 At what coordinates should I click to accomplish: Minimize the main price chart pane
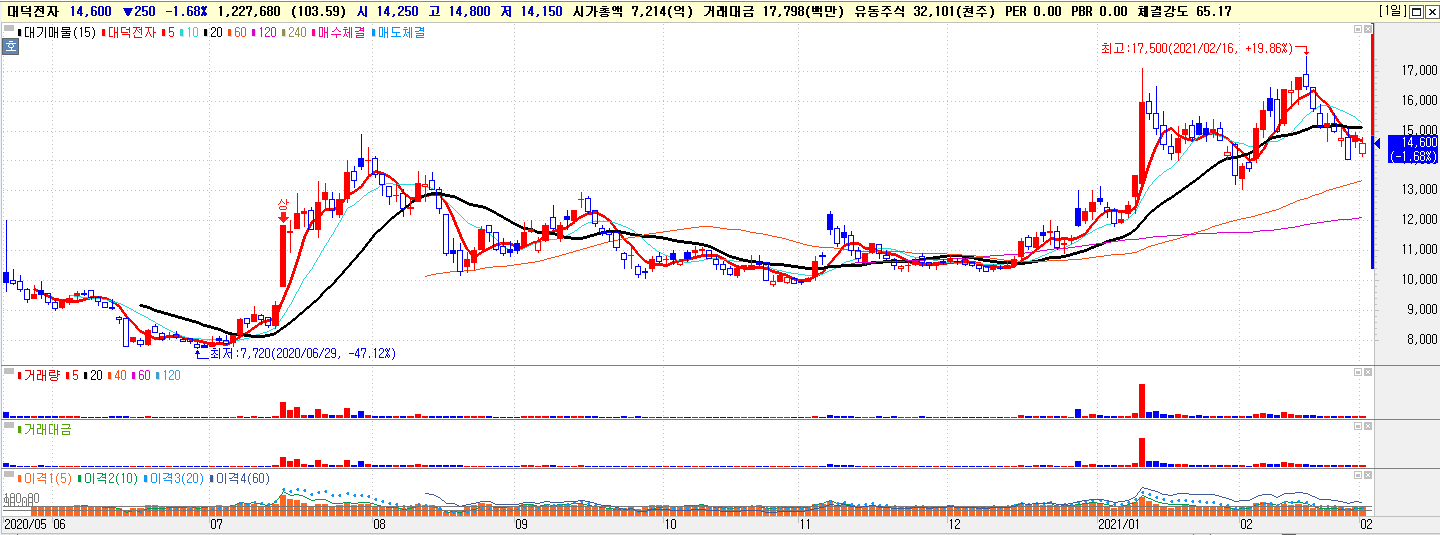pyautogui.click(x=1357, y=30)
